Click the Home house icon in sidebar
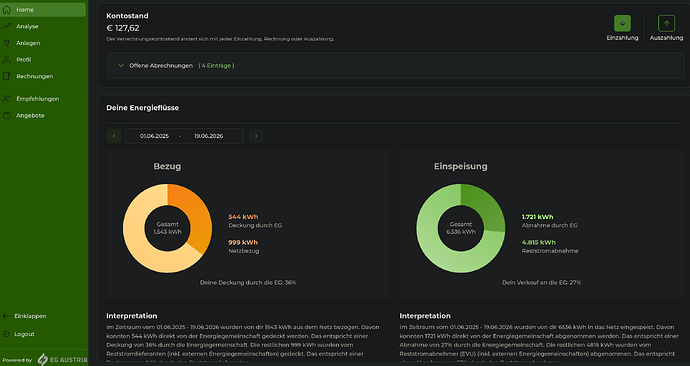 7,10
